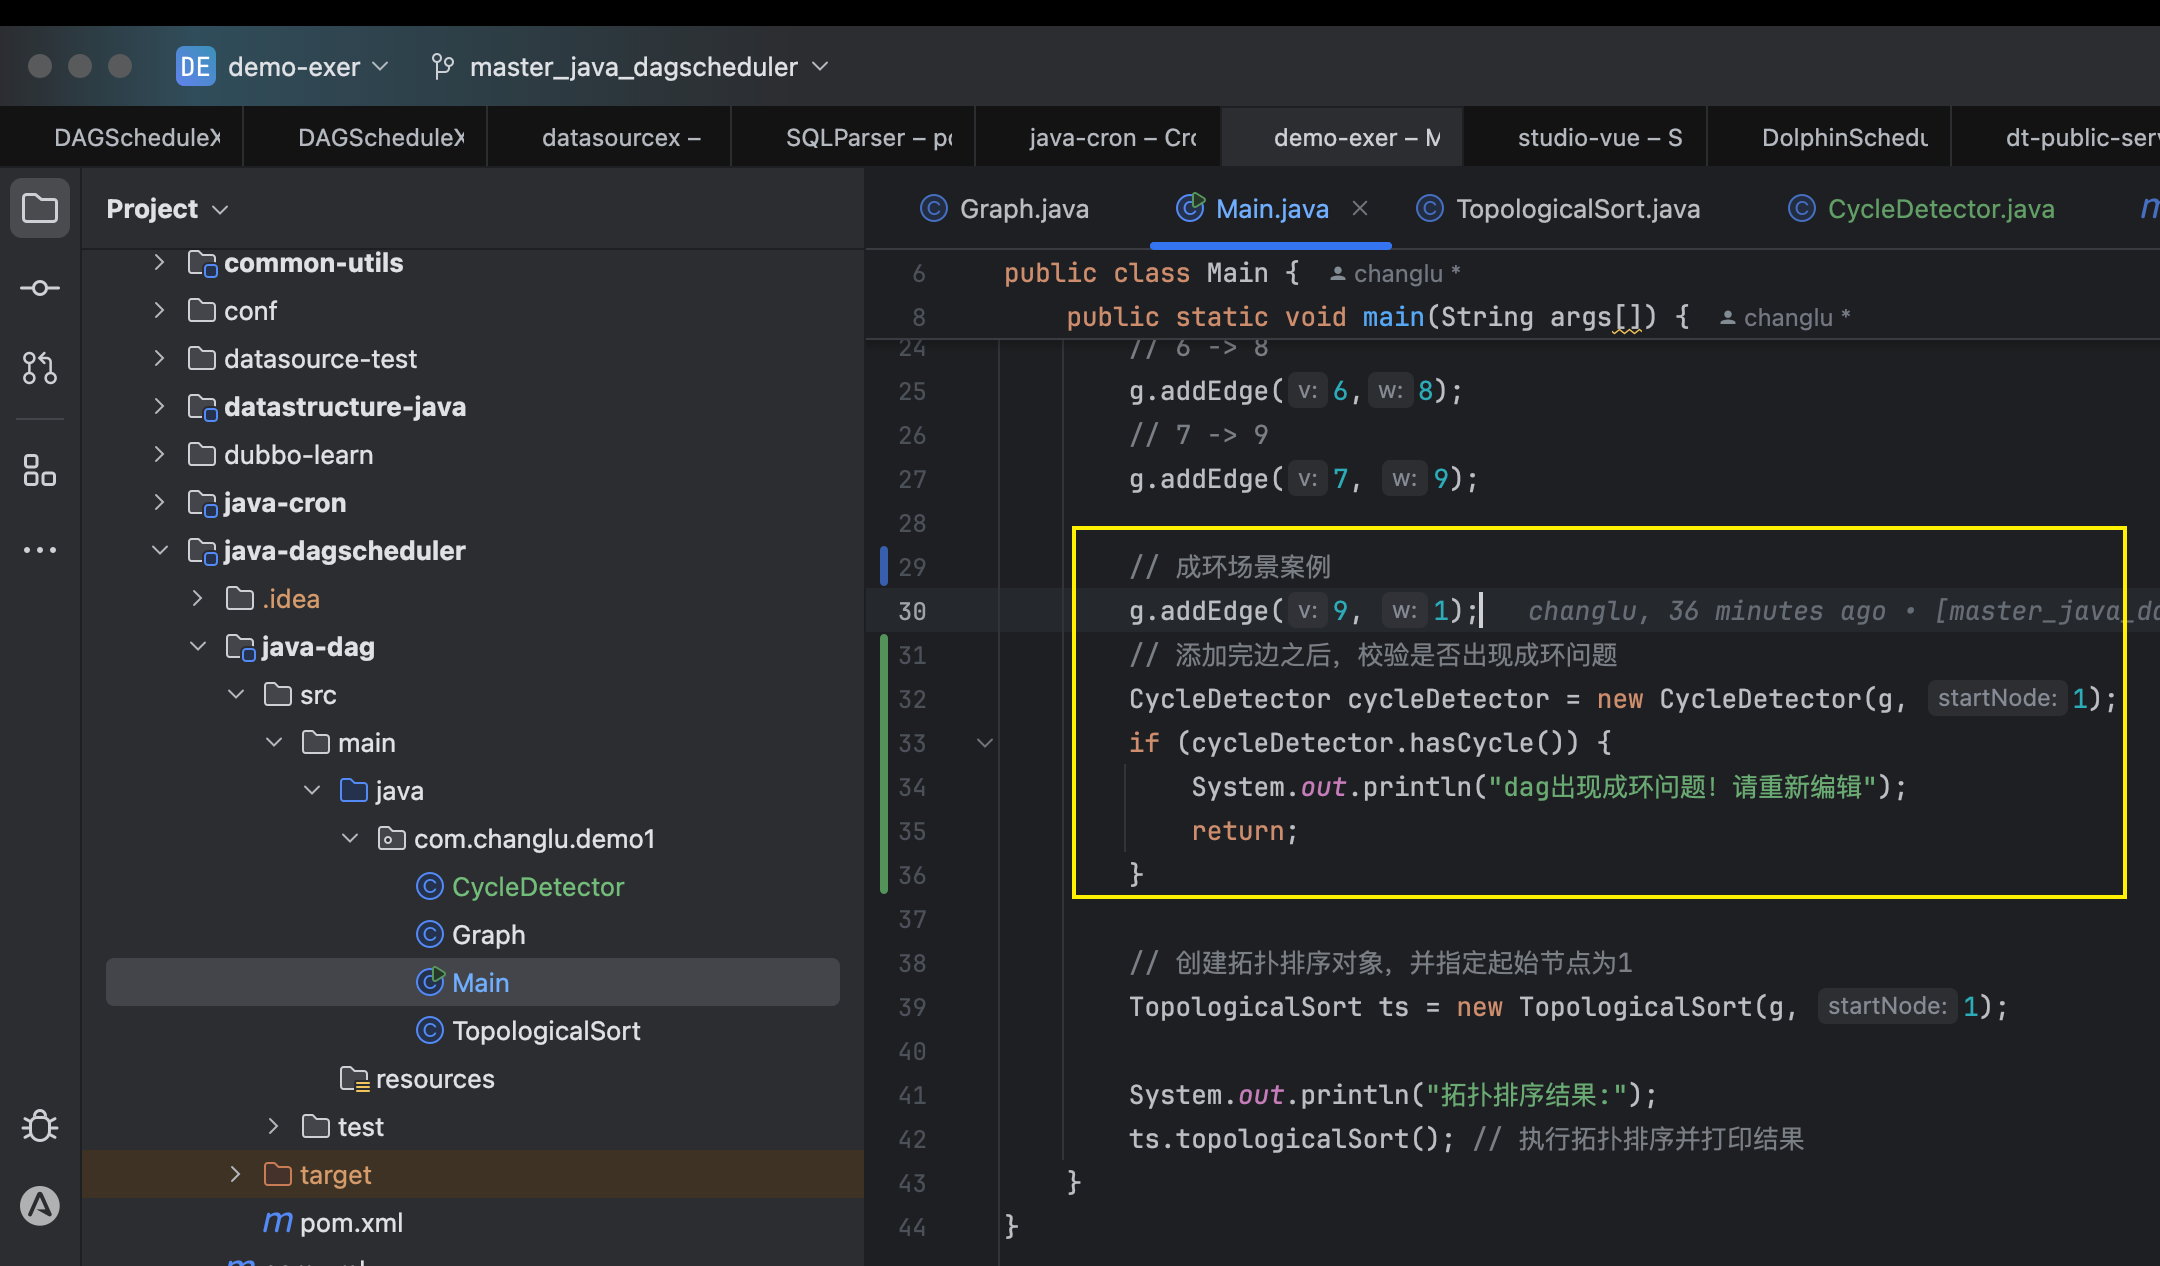Click the class icon of the CycleDetector tree item
The image size is (2160, 1266).
(x=429, y=886)
